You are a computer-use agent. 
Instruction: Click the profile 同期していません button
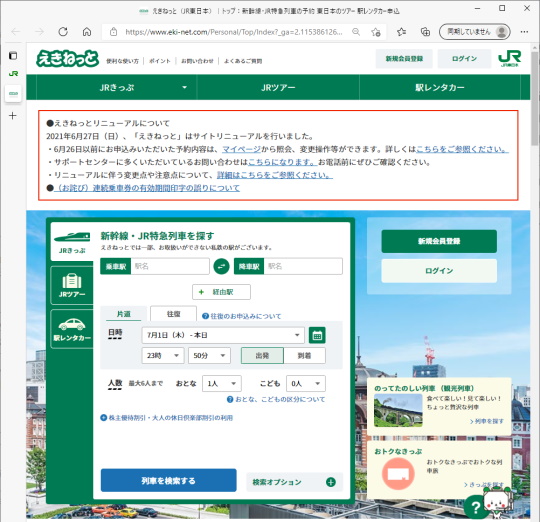click(x=475, y=32)
